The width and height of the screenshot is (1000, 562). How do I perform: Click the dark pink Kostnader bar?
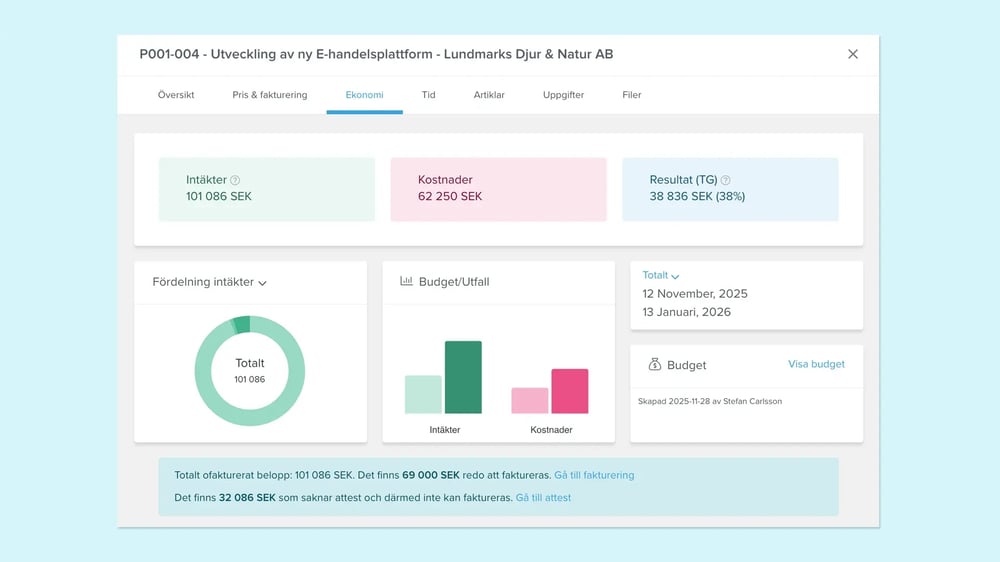click(570, 391)
